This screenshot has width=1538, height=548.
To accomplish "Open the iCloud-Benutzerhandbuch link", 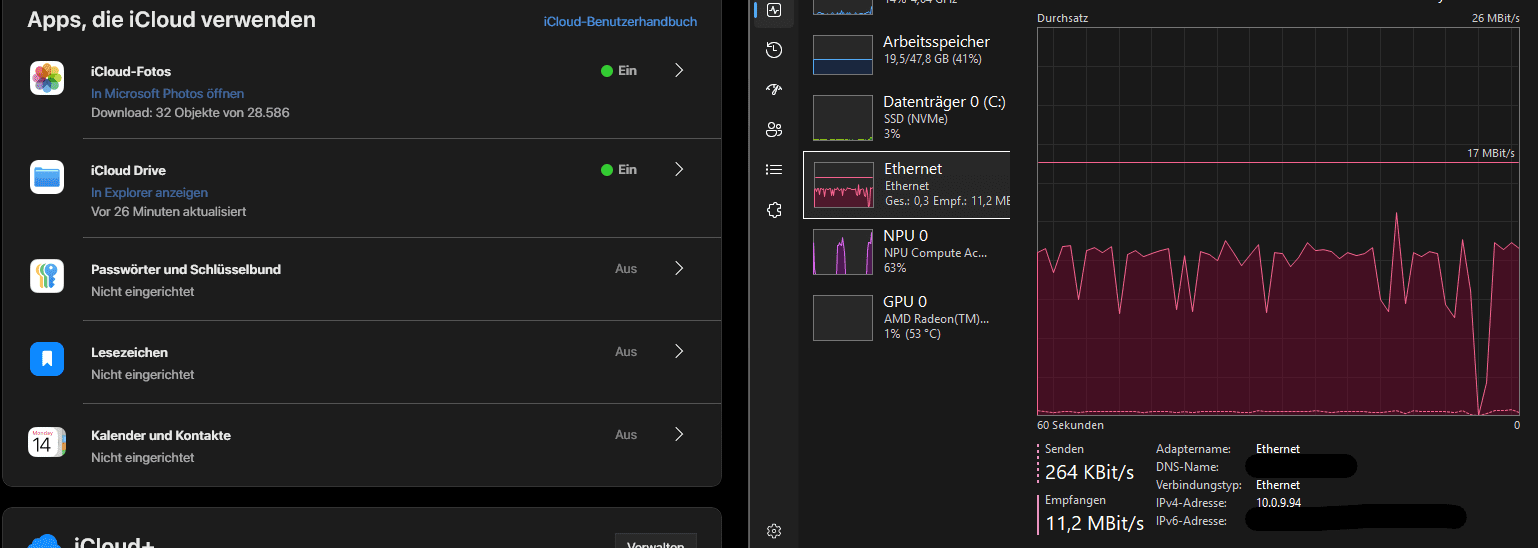I will click(620, 22).
